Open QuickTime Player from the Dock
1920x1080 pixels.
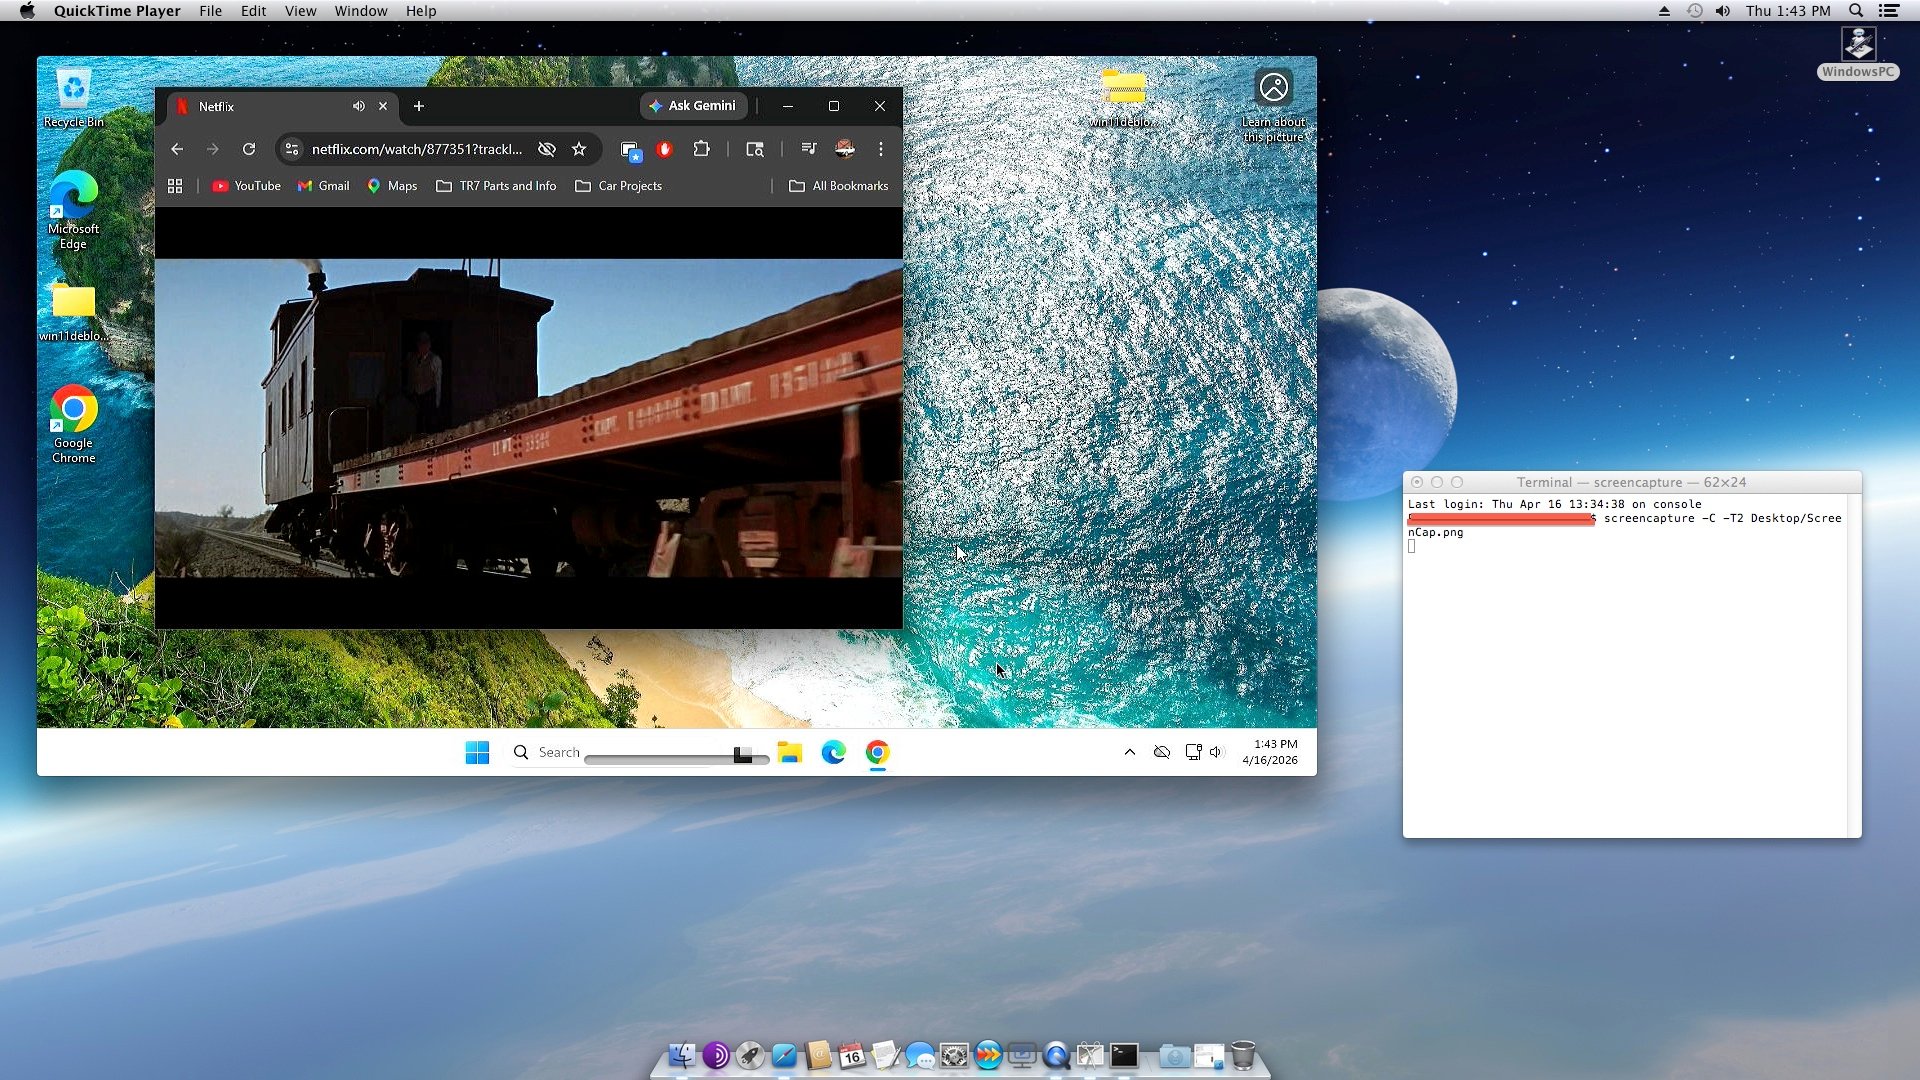coord(1056,1056)
